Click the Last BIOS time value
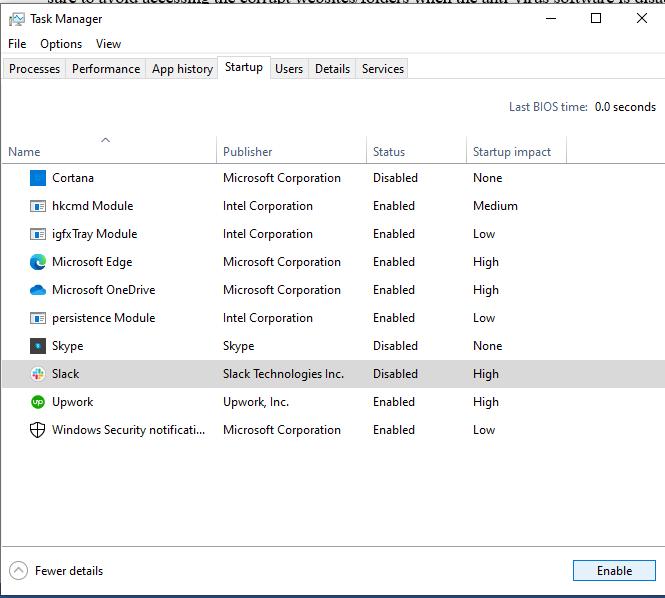This screenshot has height=598, width=665. (625, 107)
